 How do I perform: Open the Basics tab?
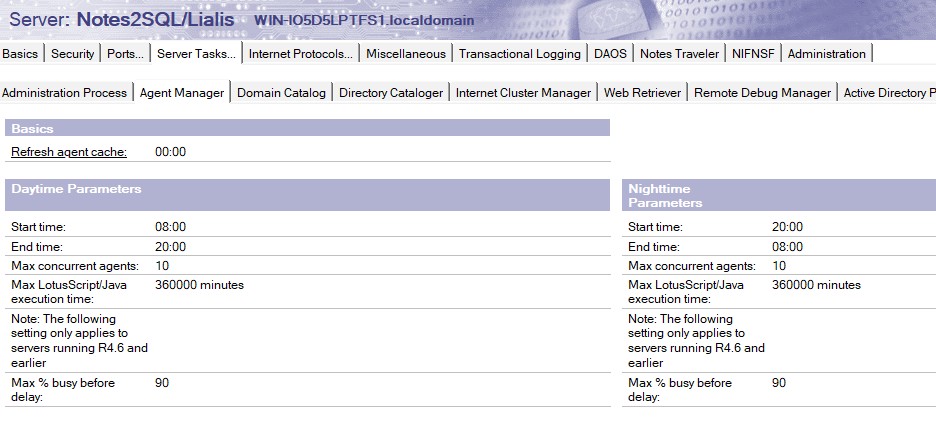pos(20,54)
